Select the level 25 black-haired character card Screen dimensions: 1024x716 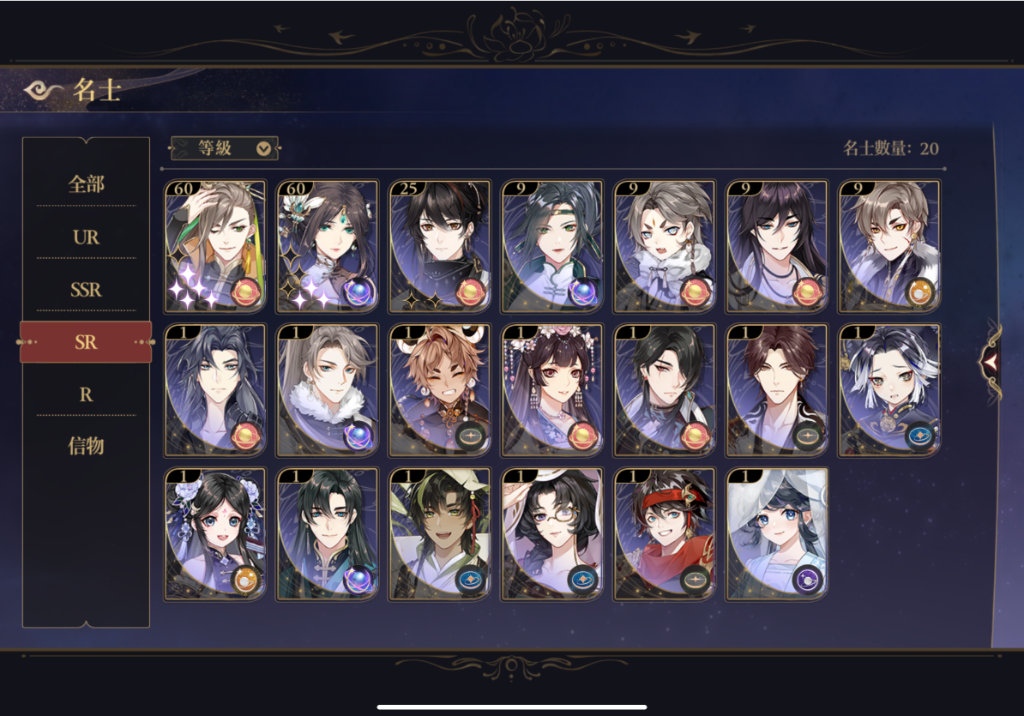[440, 246]
